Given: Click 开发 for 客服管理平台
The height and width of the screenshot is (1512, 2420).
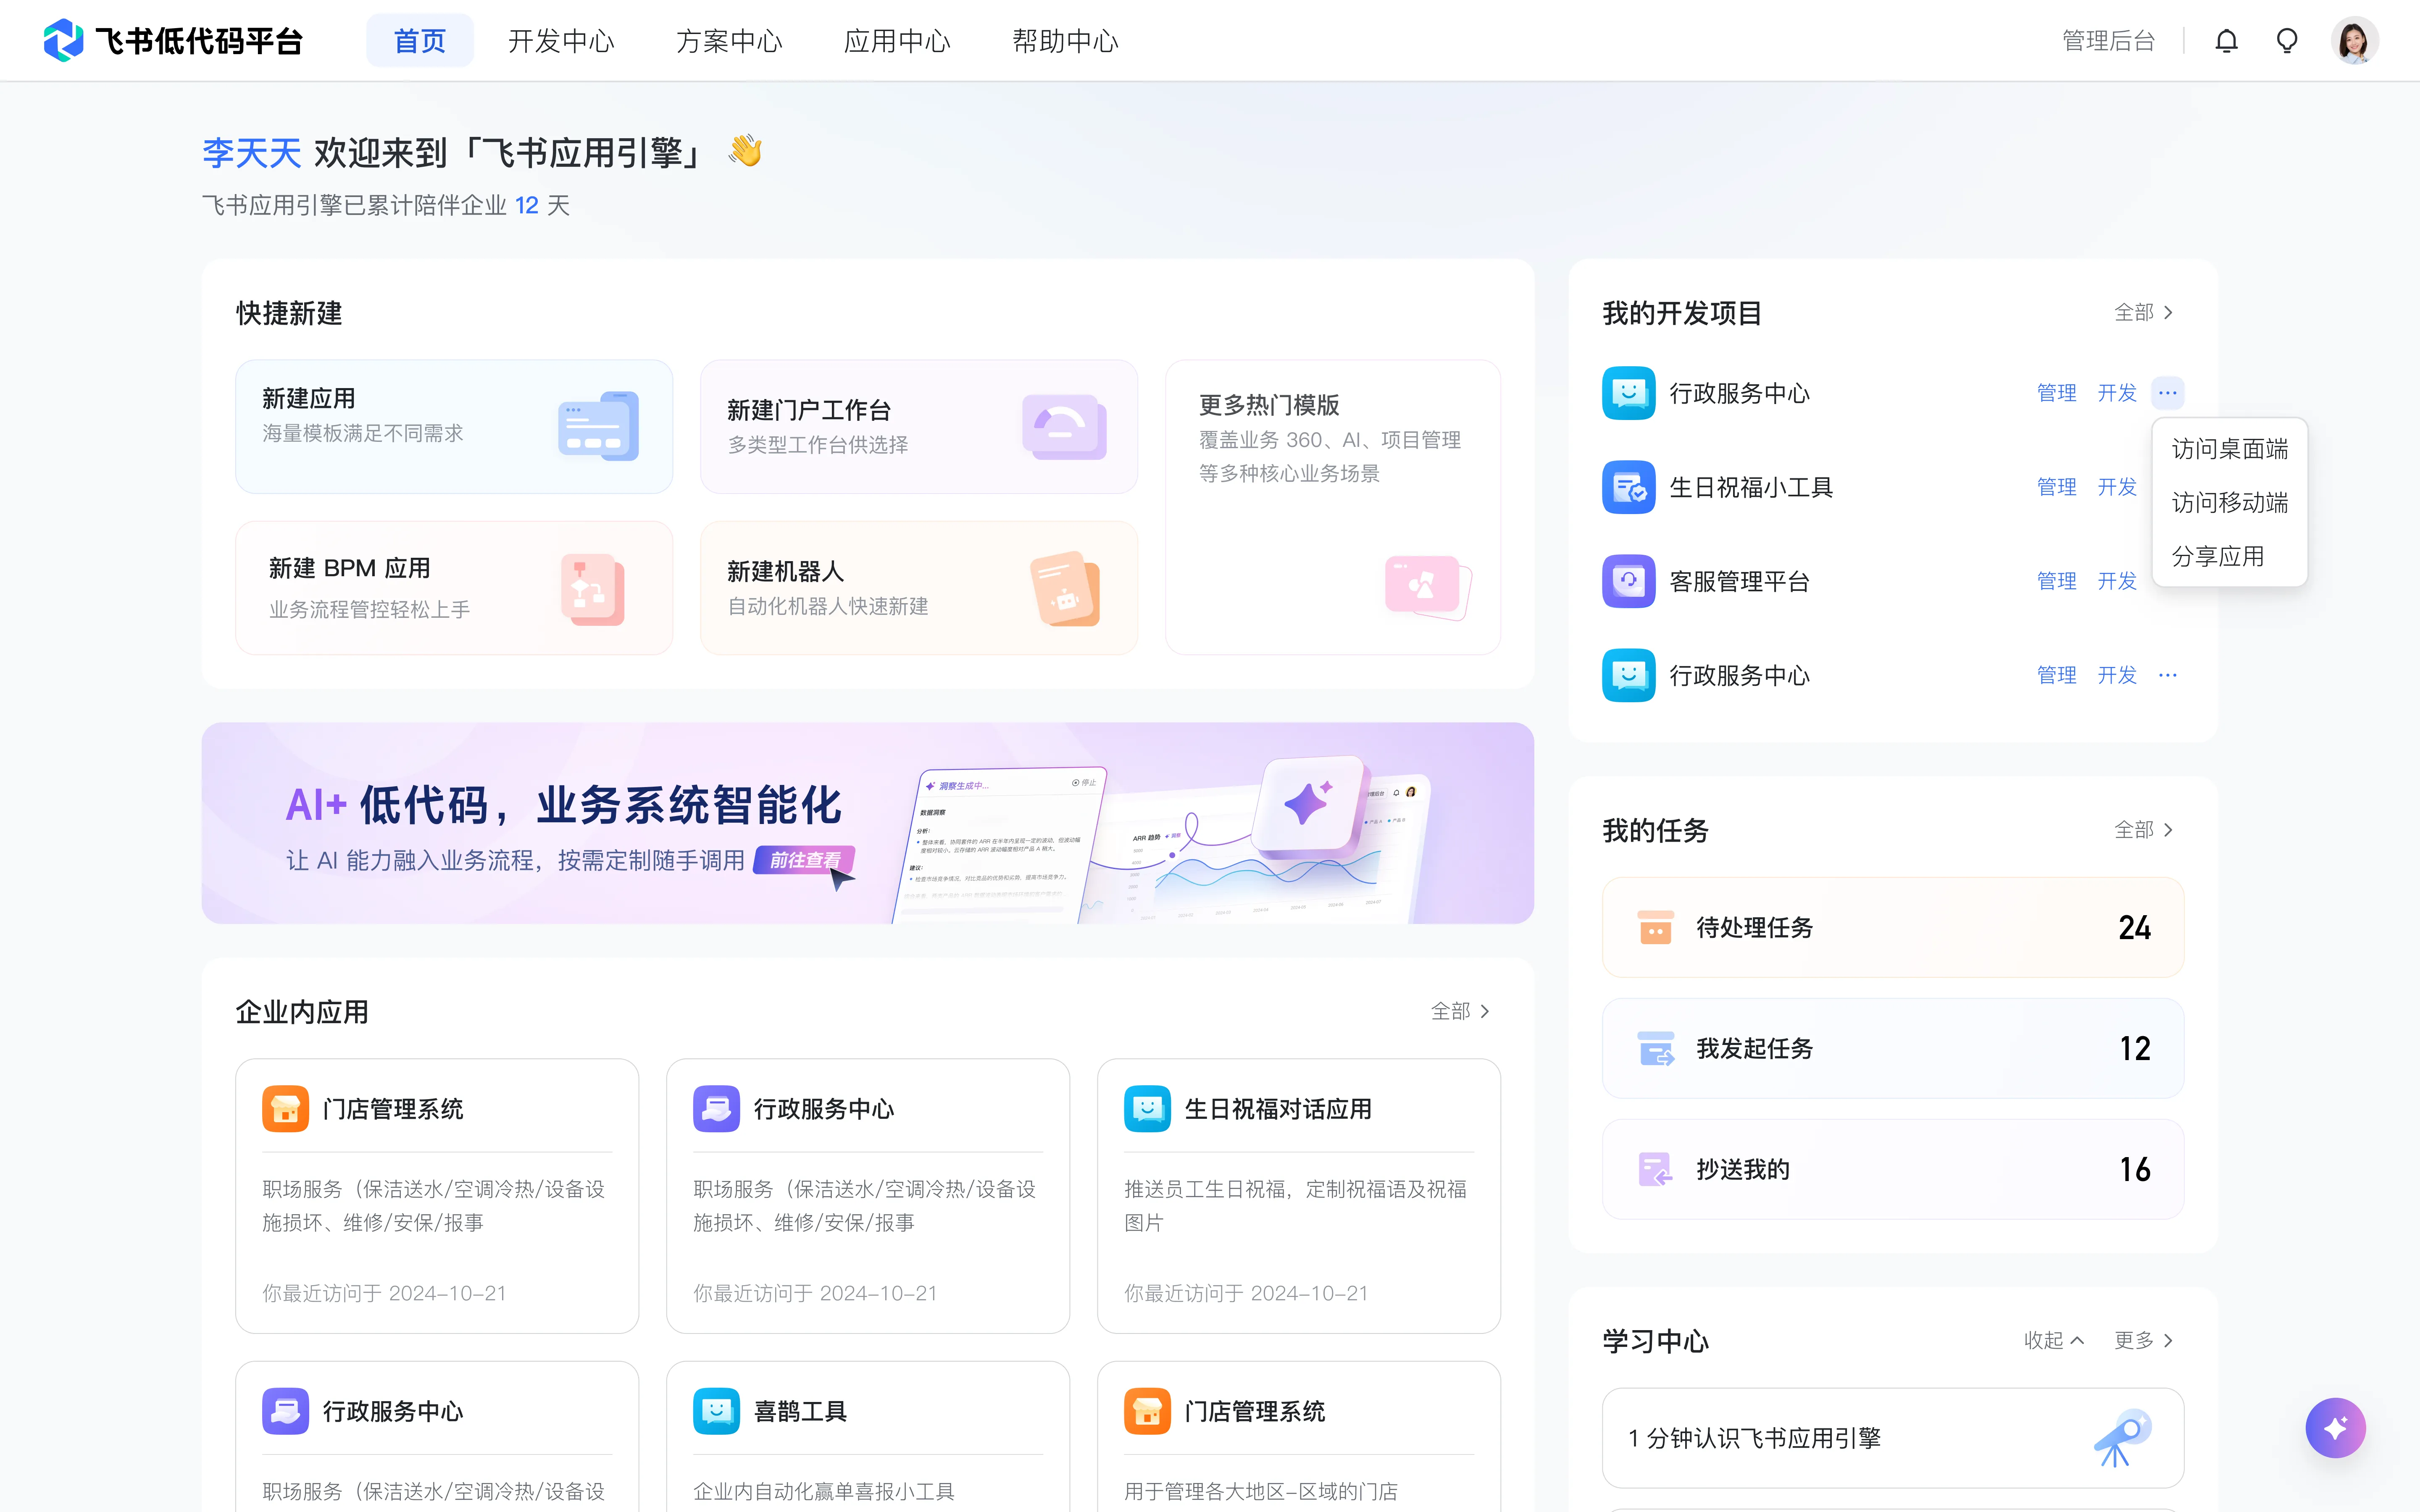Looking at the screenshot, I should coord(2117,581).
